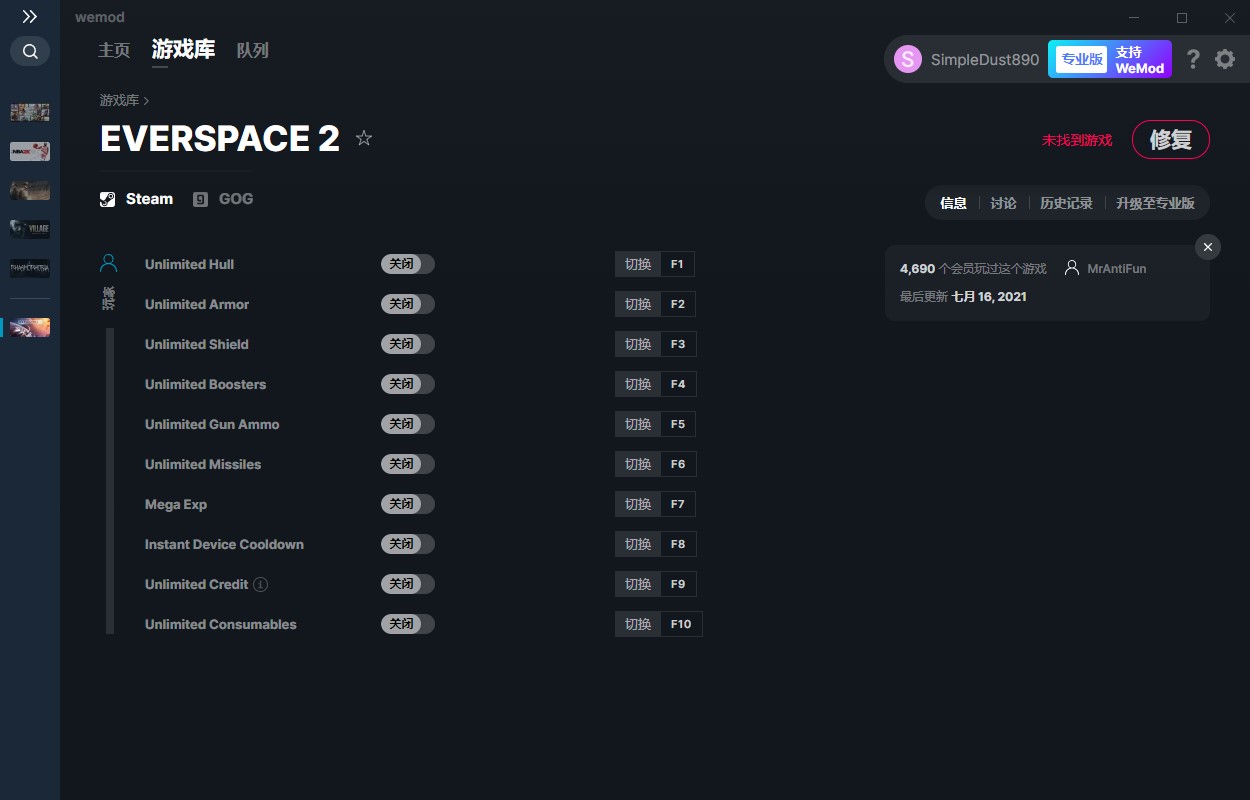Click the 修复 button

click(1170, 140)
